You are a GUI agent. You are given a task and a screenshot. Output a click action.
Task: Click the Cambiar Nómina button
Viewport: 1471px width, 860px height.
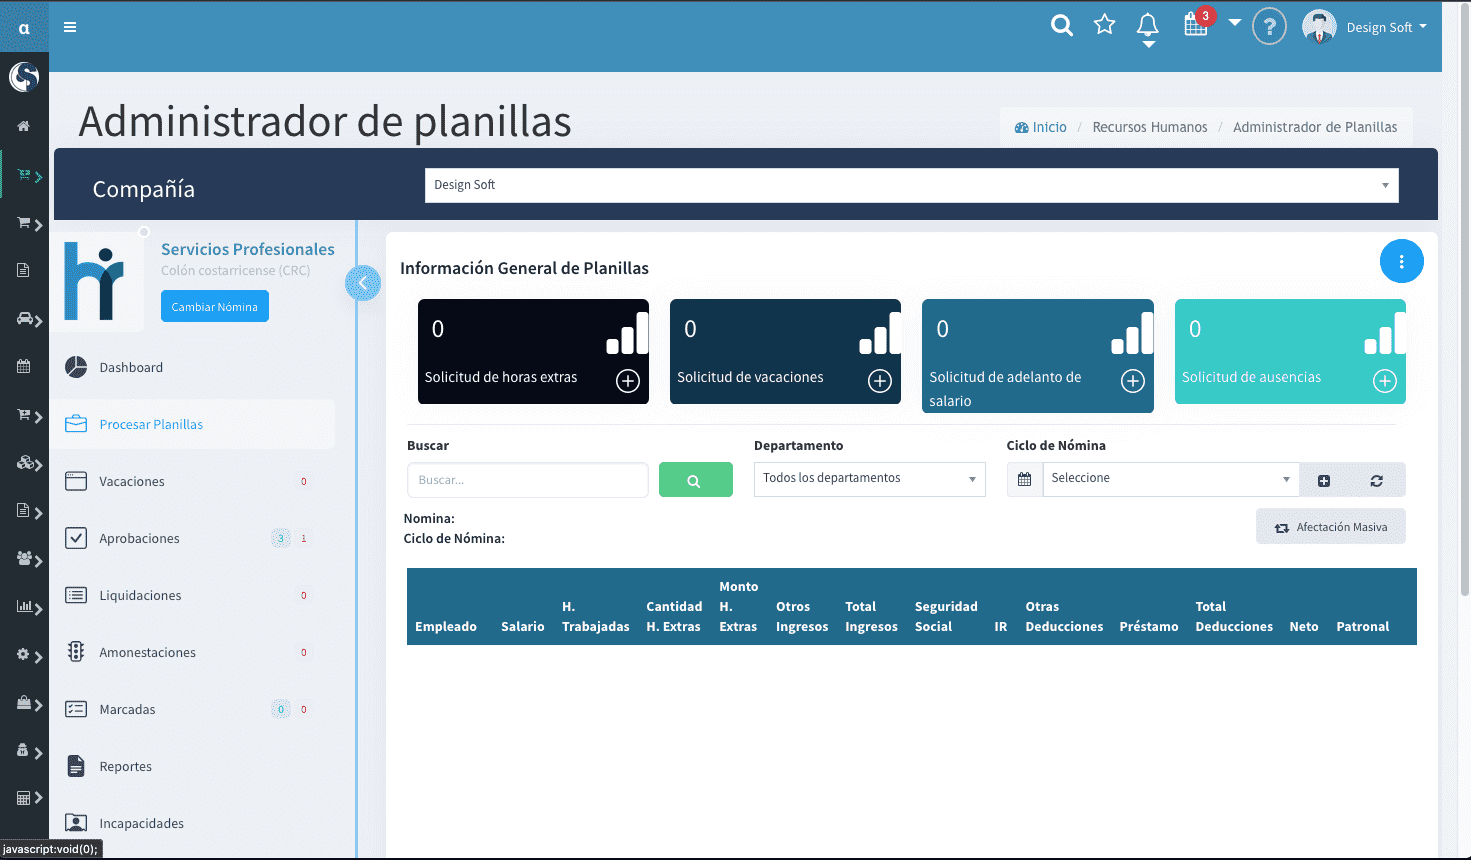tap(214, 306)
